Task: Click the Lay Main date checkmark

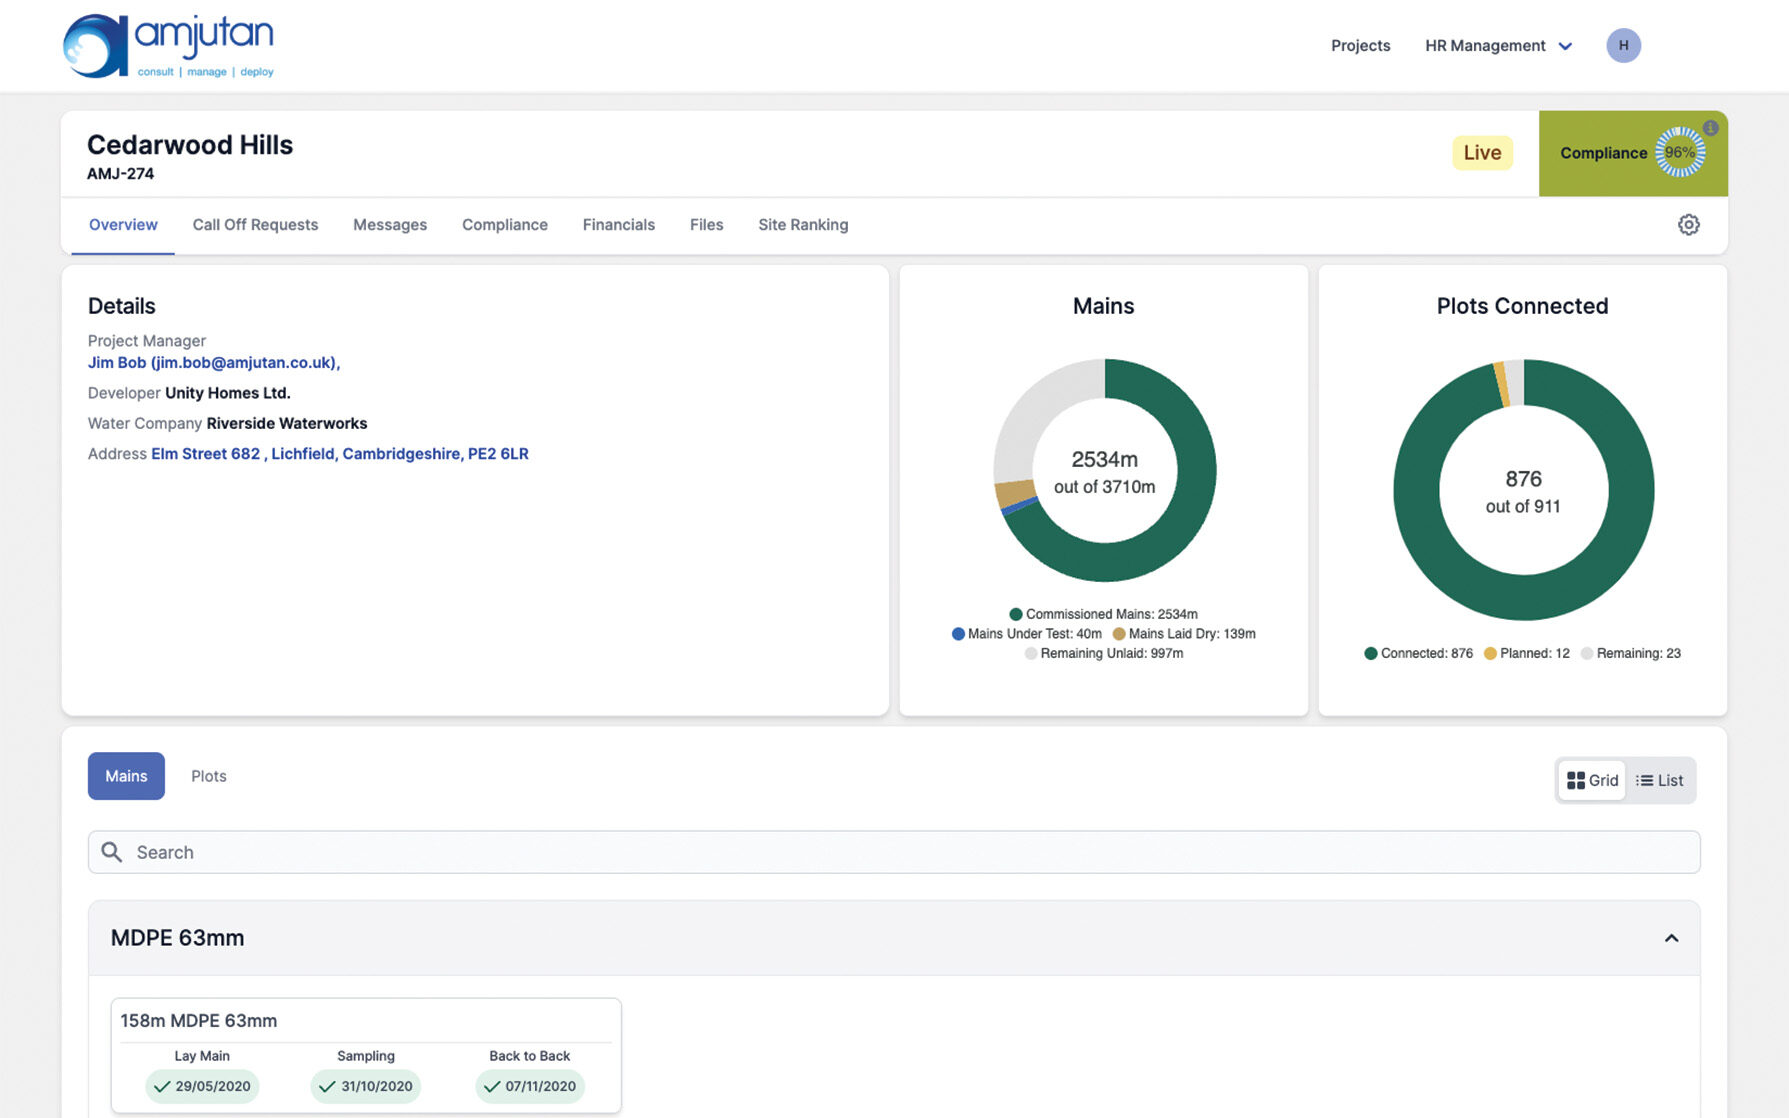Action: pyautogui.click(x=162, y=1087)
